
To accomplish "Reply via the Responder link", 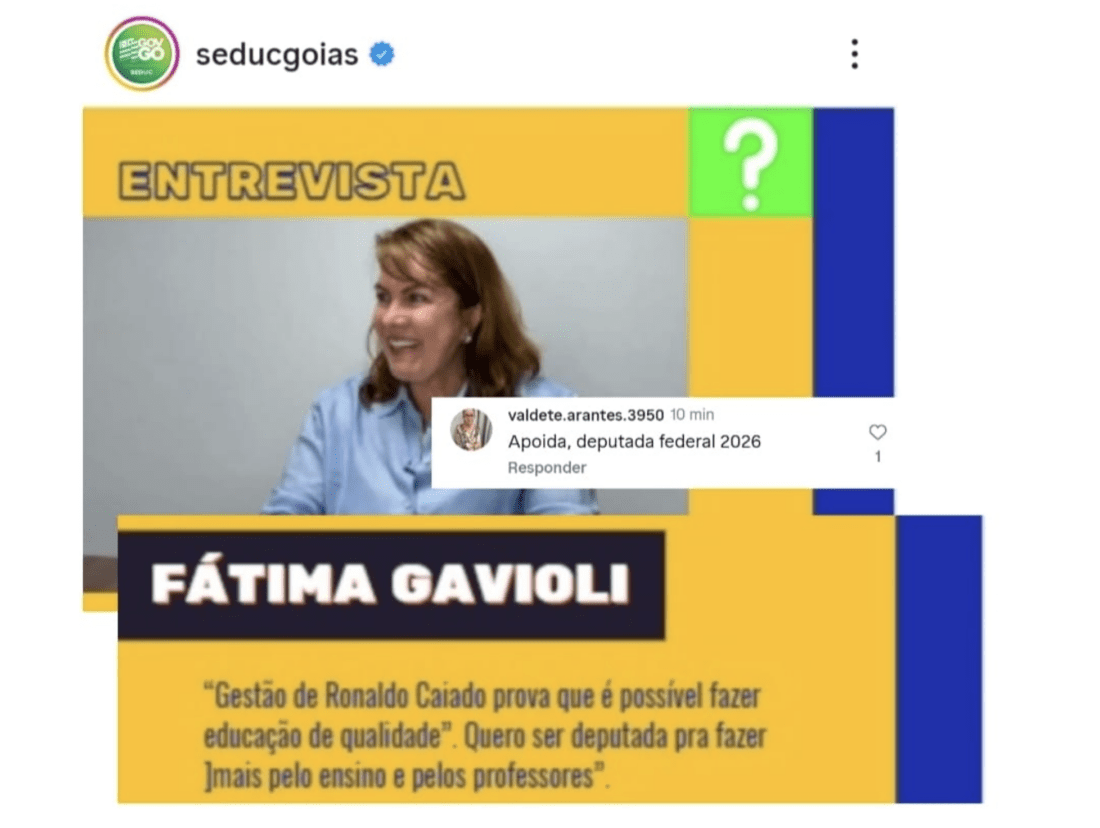I will [x=547, y=467].
